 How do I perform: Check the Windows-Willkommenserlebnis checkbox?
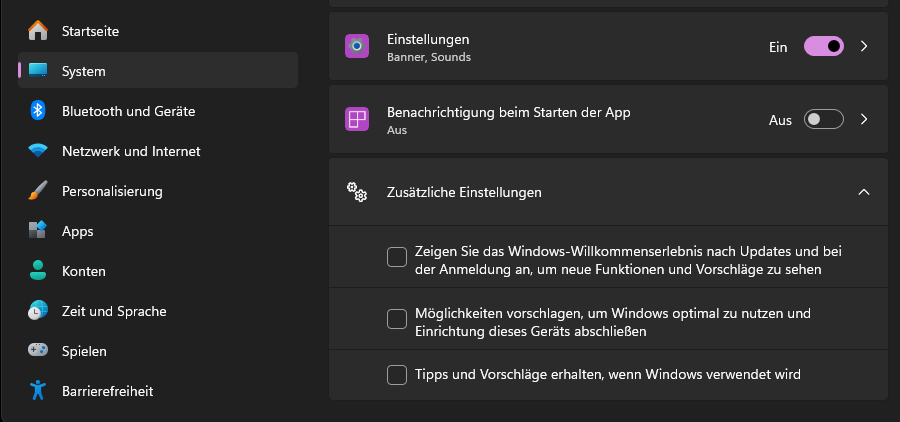[x=397, y=258]
